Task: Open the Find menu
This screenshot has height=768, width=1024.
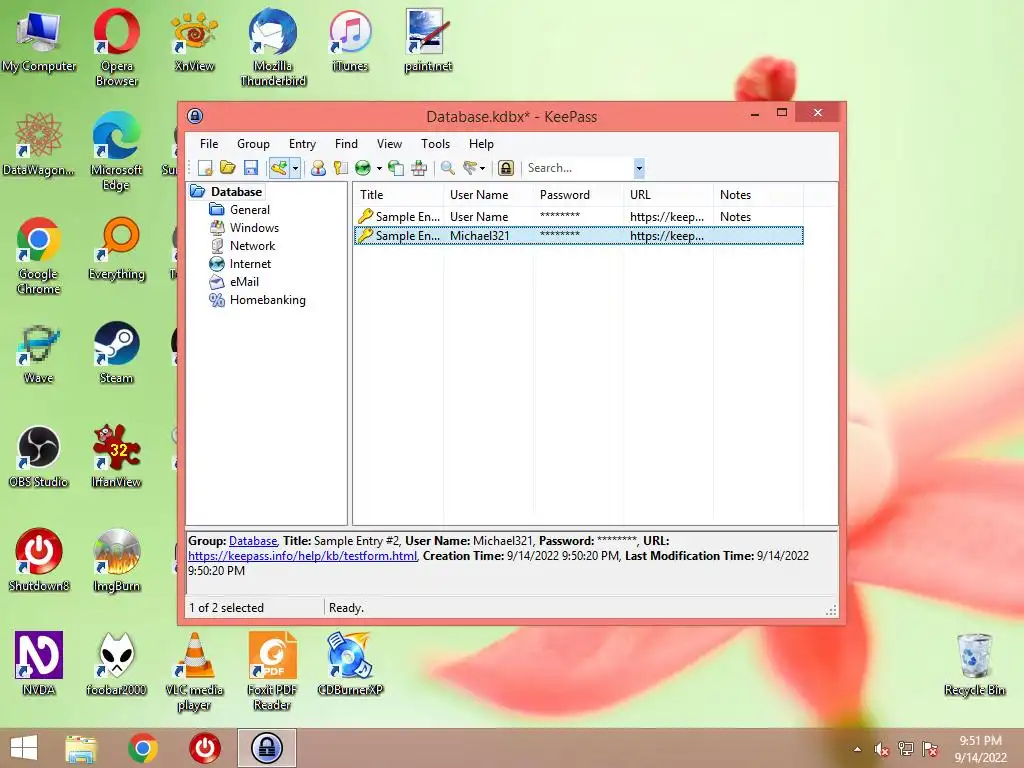Action: pos(346,144)
